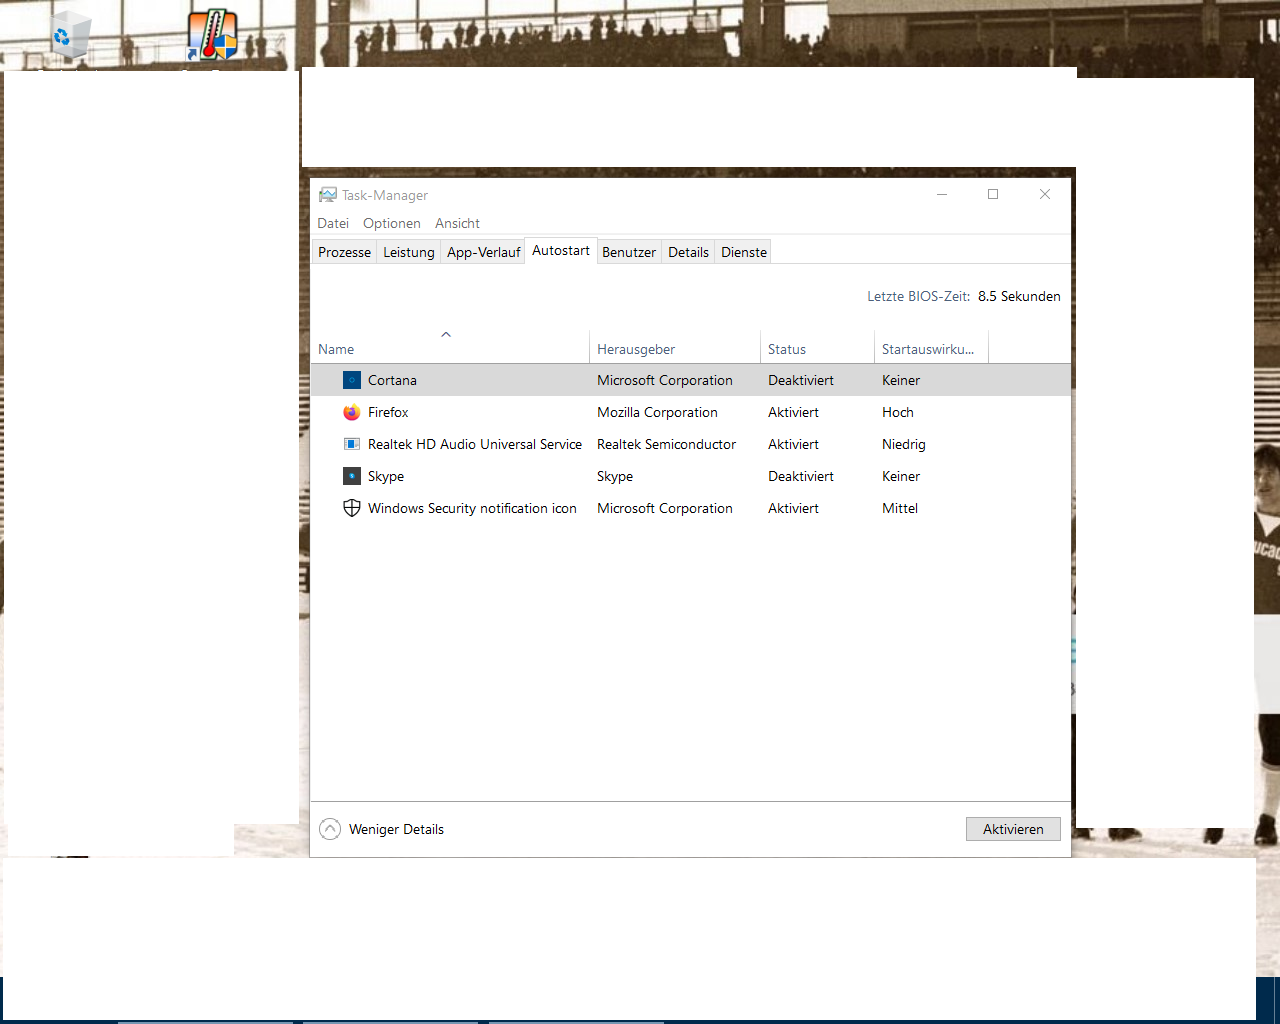Click the Realtek HD Audio service icon
Screen dimensions: 1280x1024
(352, 444)
